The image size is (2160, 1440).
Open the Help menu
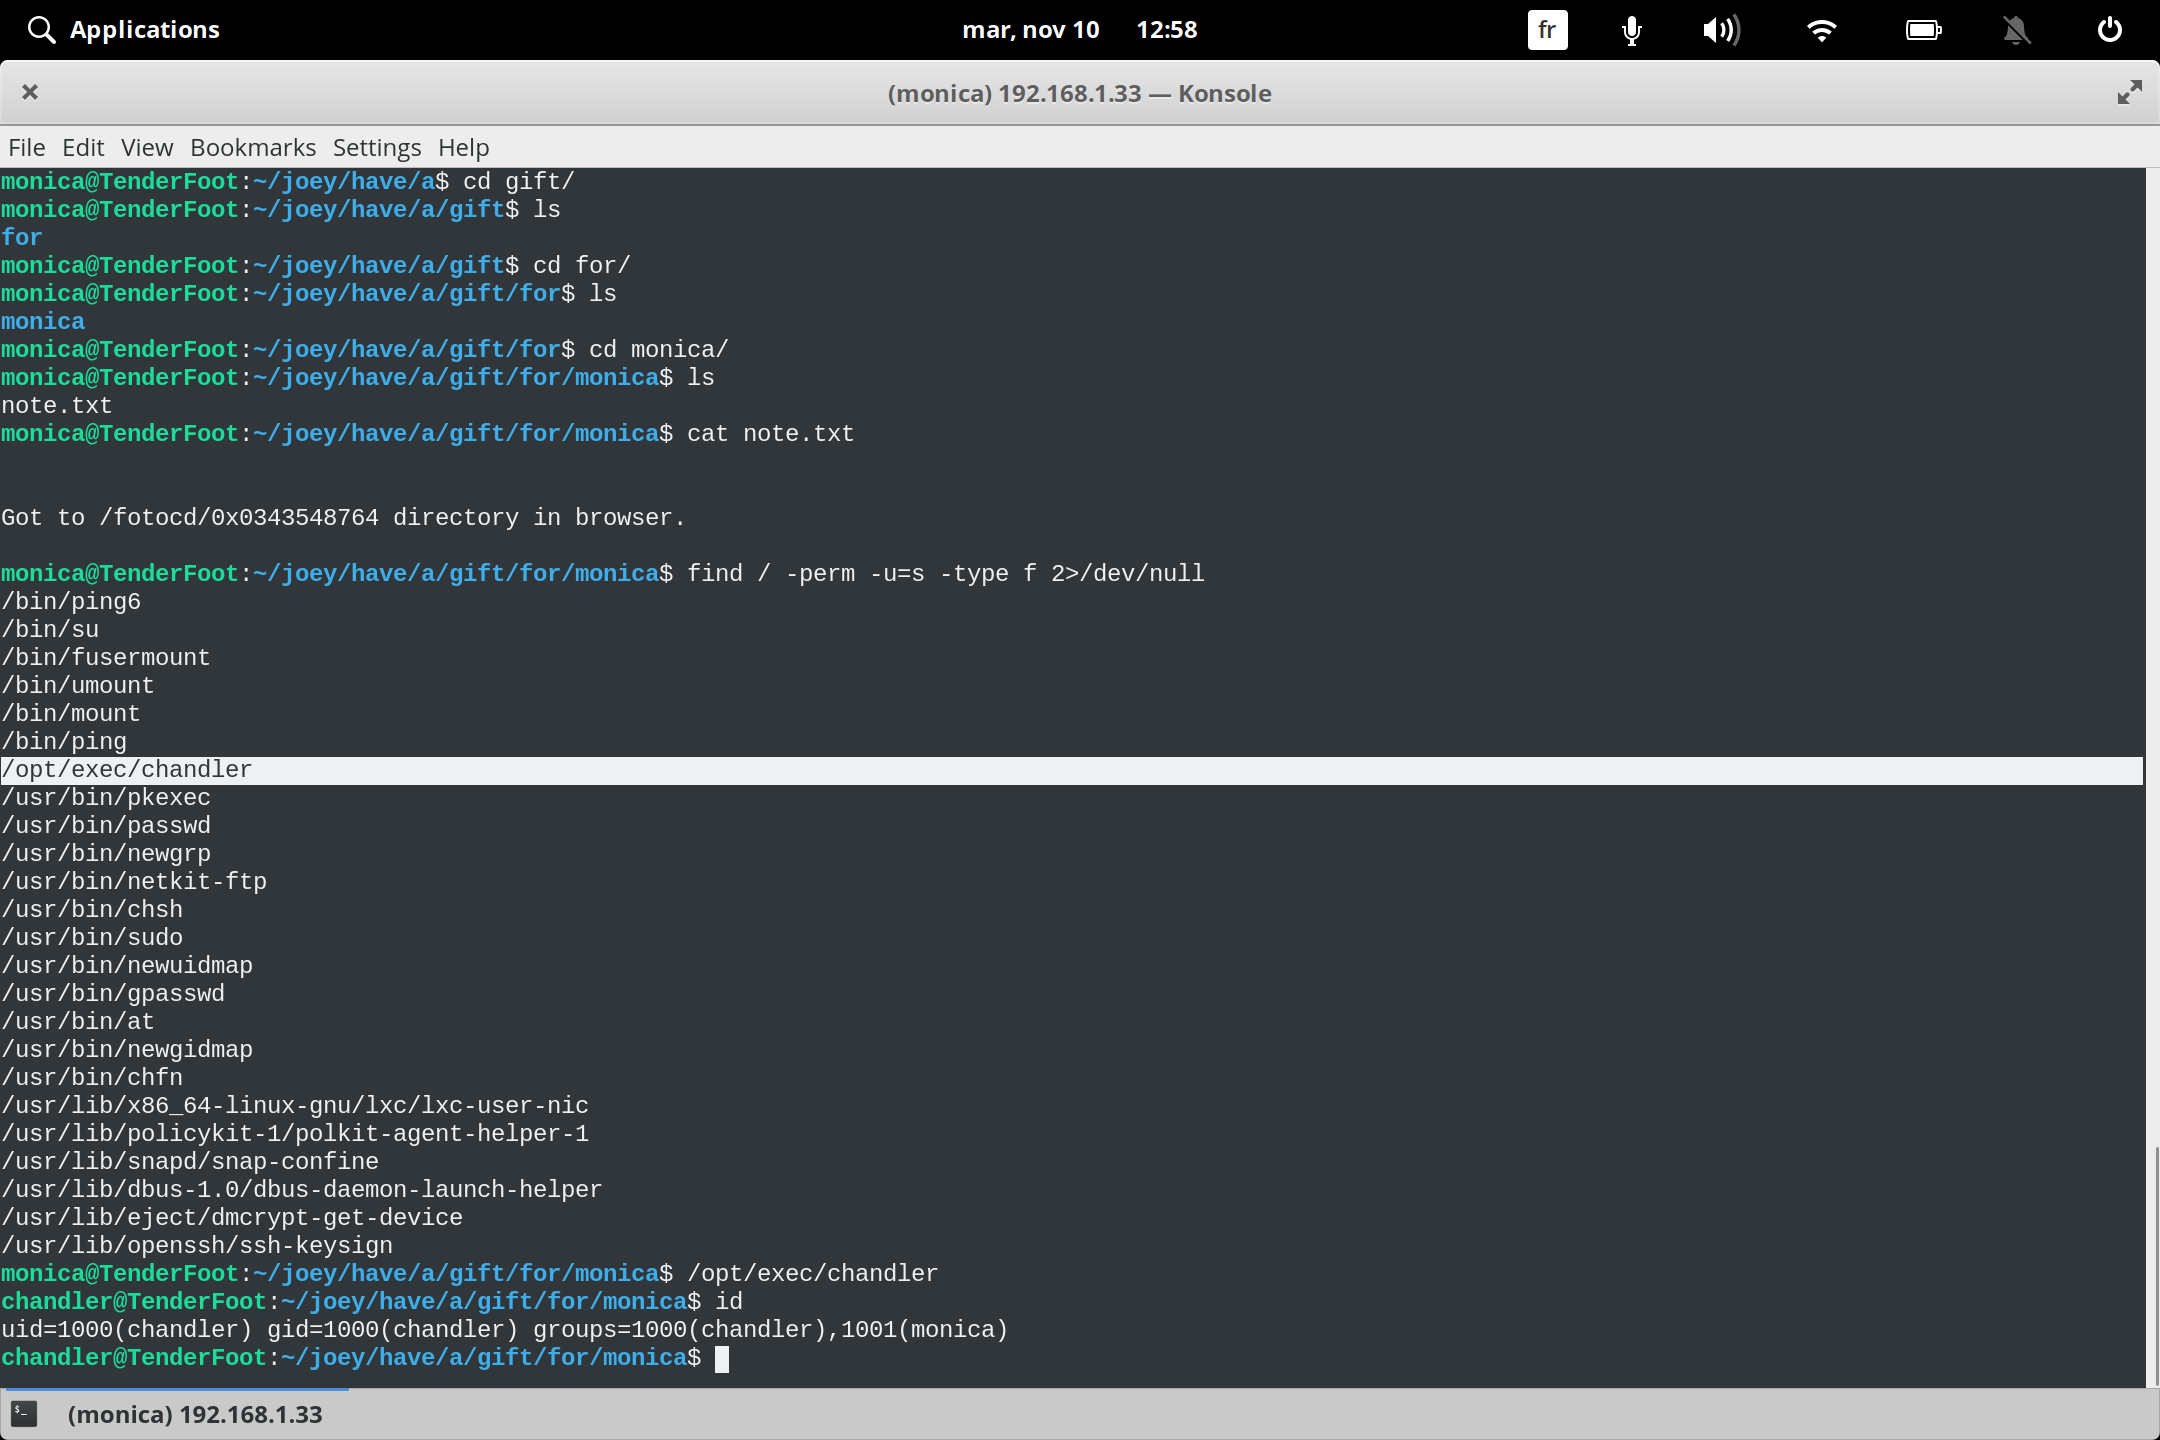click(462, 147)
